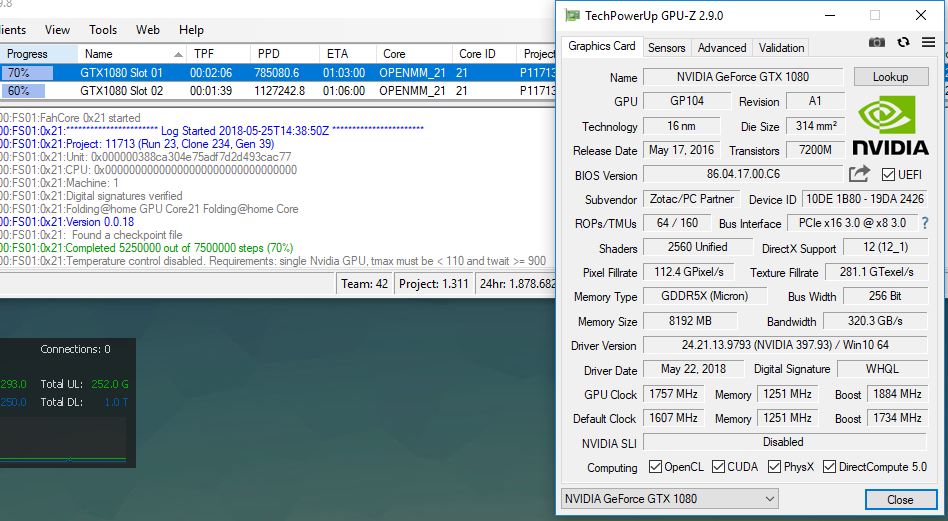Click the GPU-Z refresh icon
Screen dimensions: 948x521
903,42
